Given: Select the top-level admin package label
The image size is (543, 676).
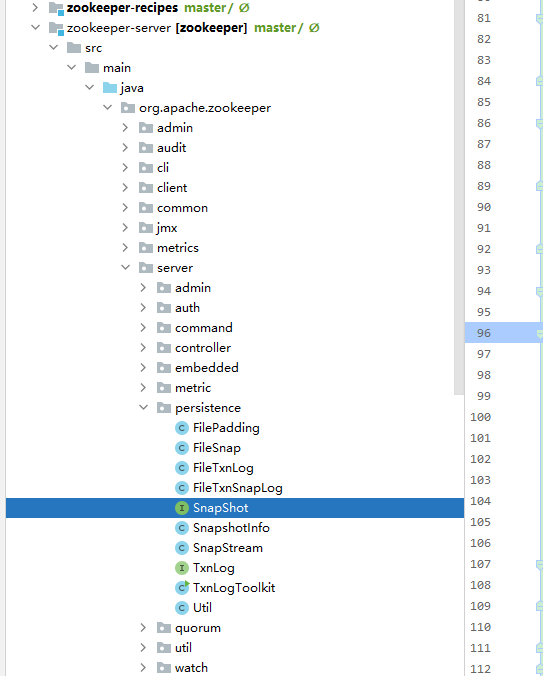Looking at the screenshot, I should pyautogui.click(x=175, y=128).
